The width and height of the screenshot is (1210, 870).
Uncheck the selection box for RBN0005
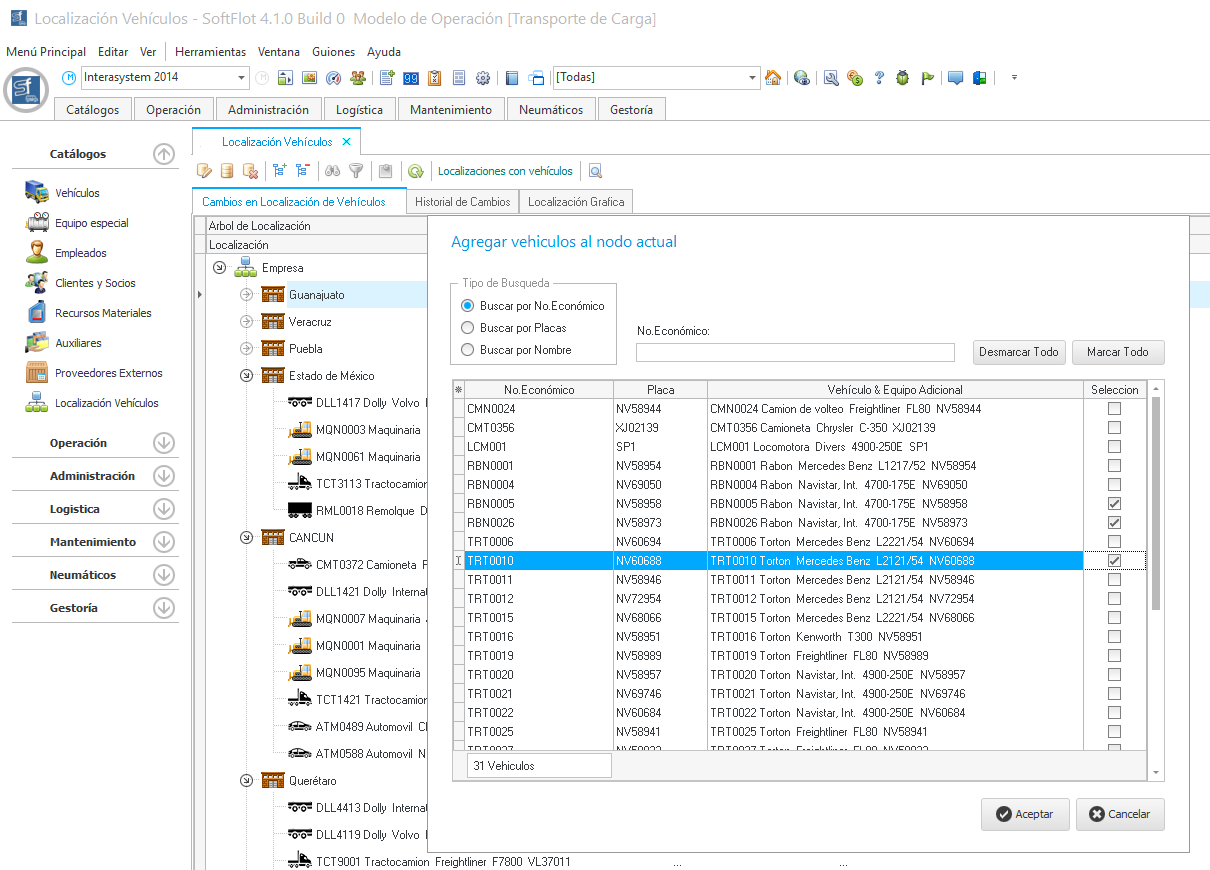coord(1114,504)
